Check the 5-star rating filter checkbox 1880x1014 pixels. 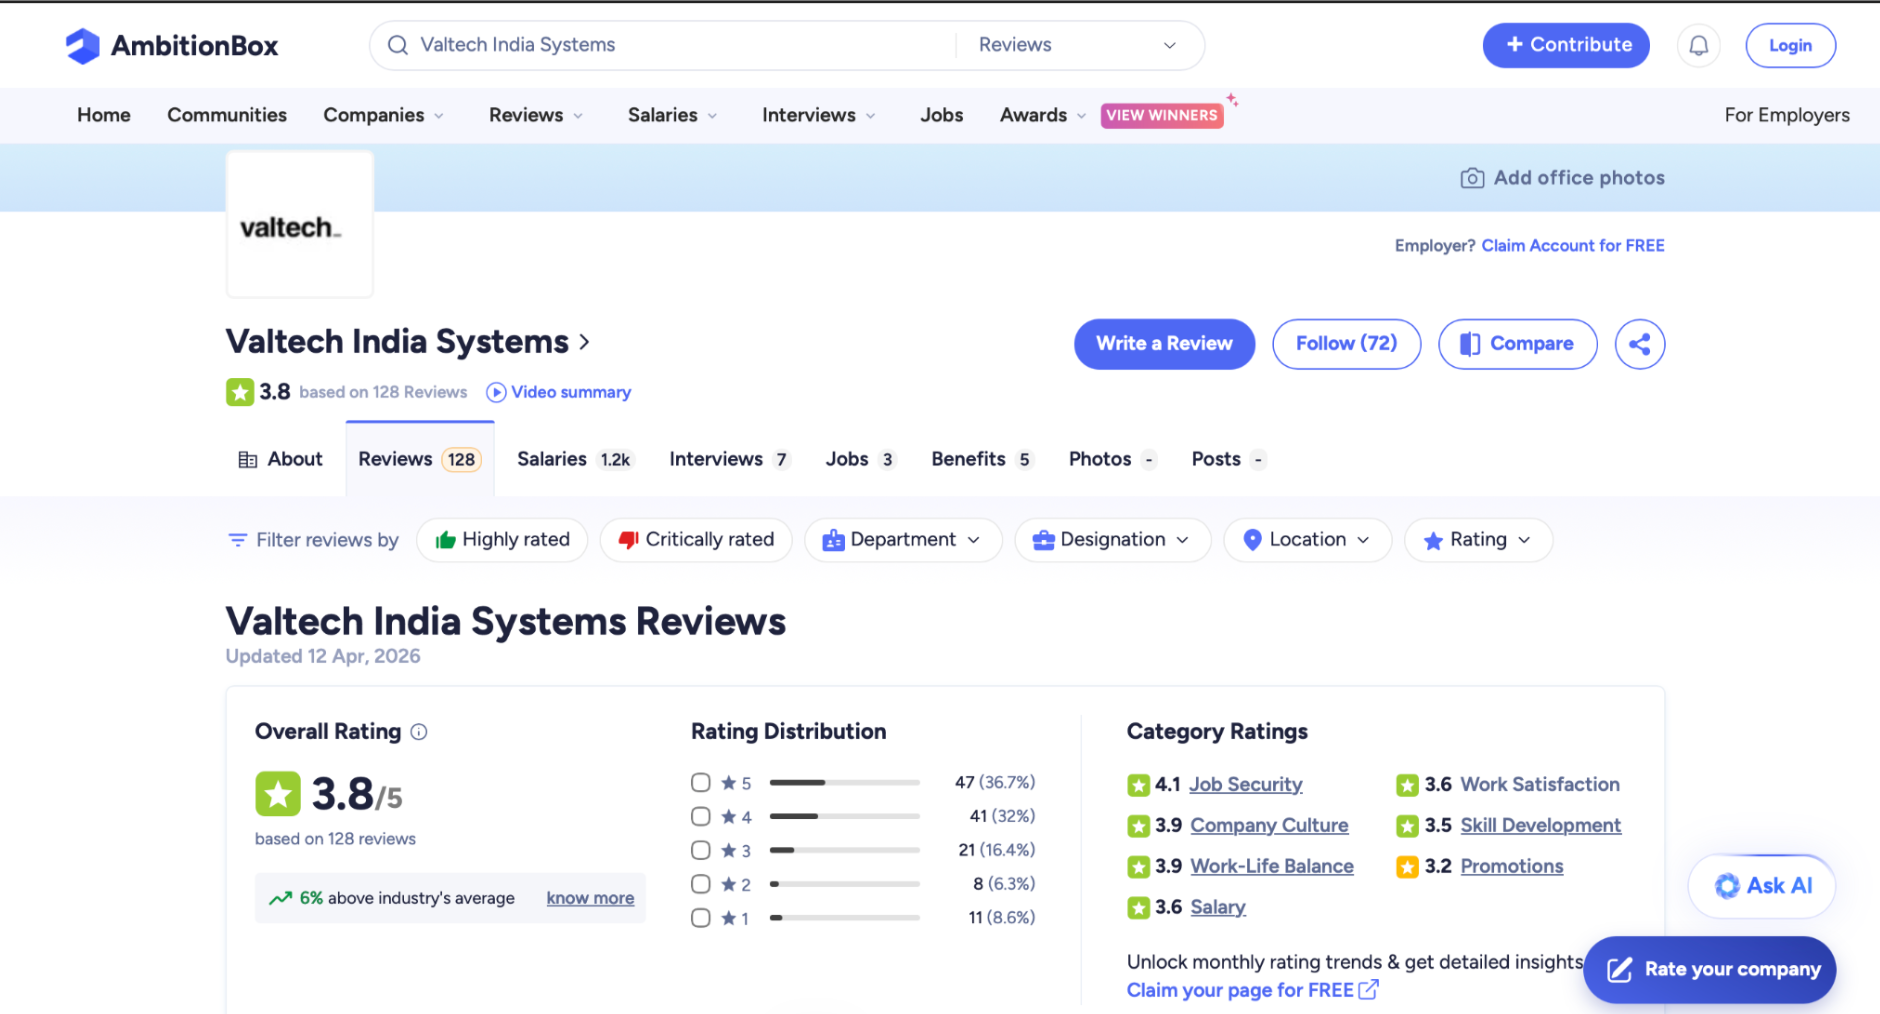[x=701, y=782]
